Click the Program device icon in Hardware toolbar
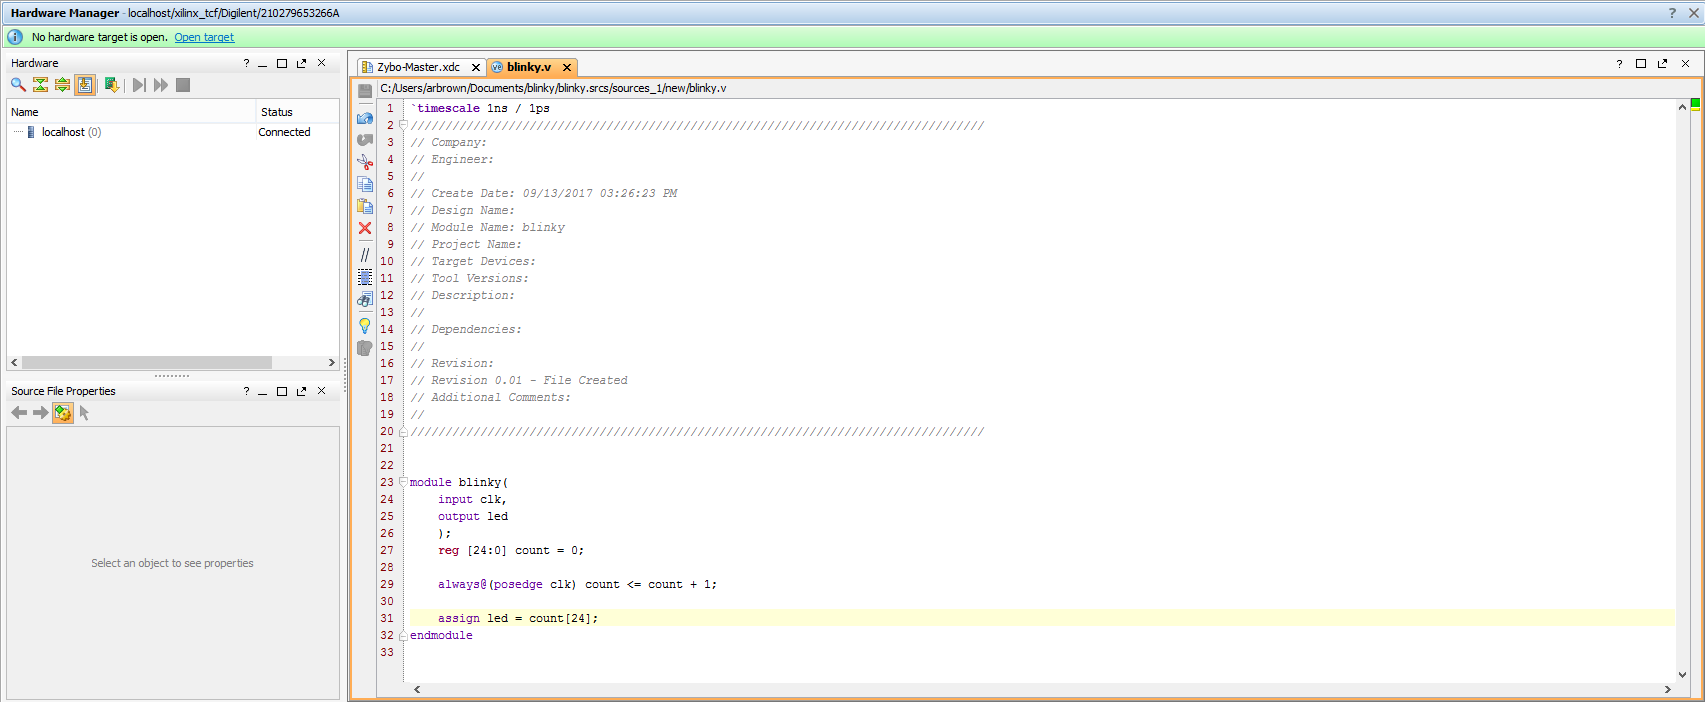Viewport: 1705px width, 702px height. 112,85
